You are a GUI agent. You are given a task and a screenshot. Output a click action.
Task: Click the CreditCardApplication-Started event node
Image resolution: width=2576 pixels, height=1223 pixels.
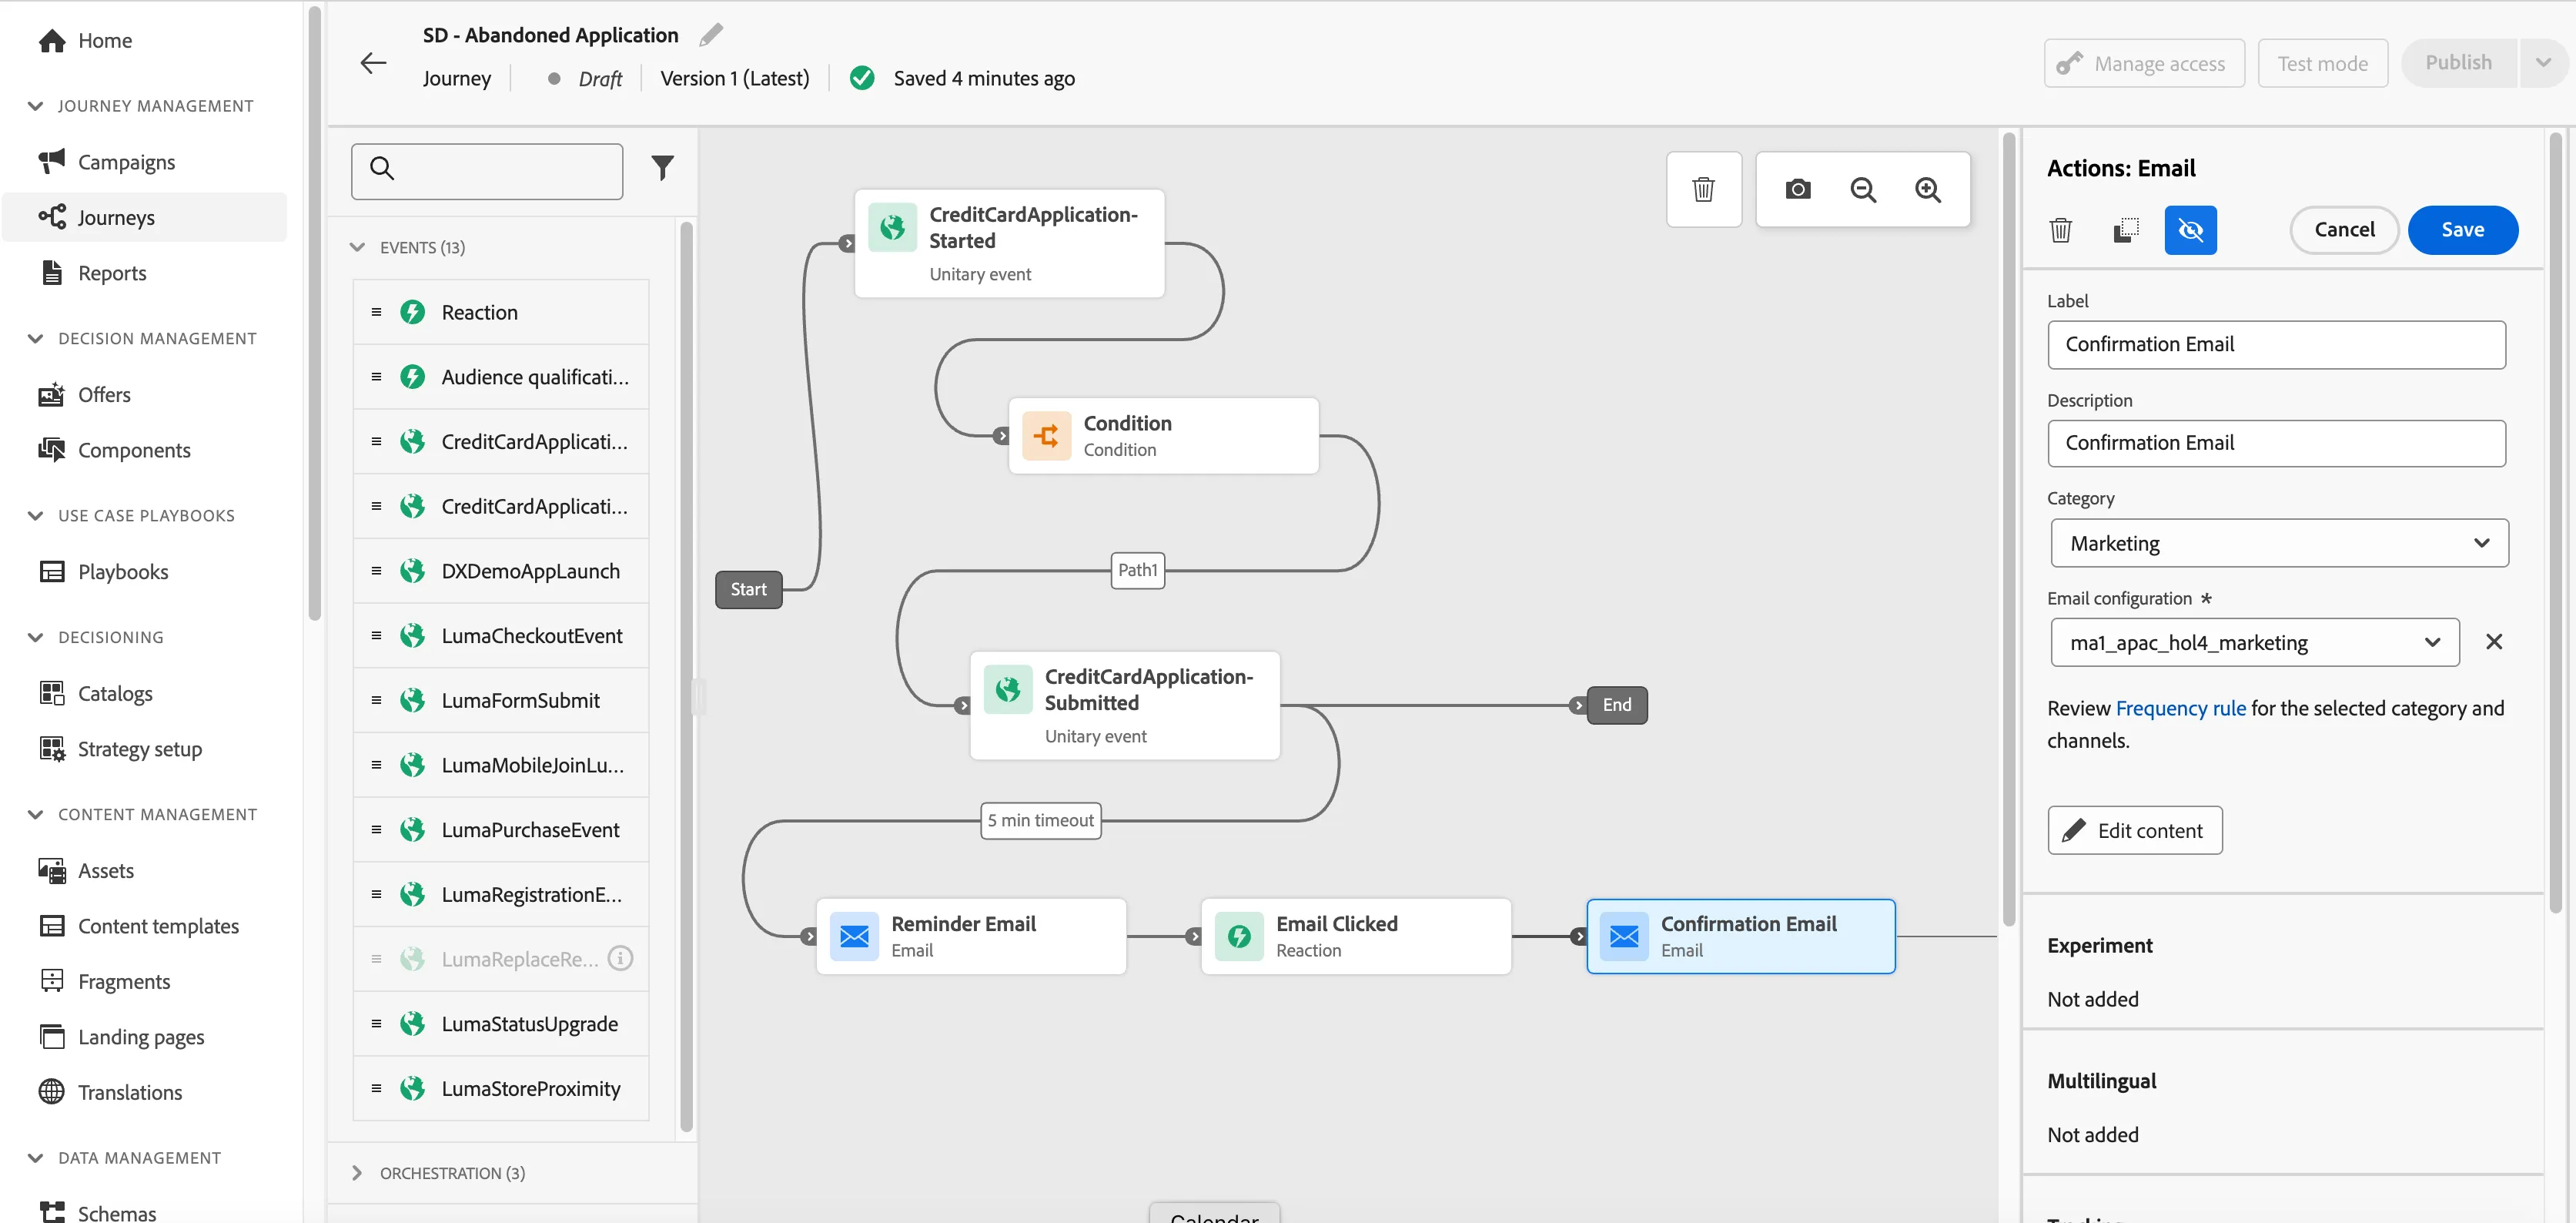pyautogui.click(x=1009, y=243)
